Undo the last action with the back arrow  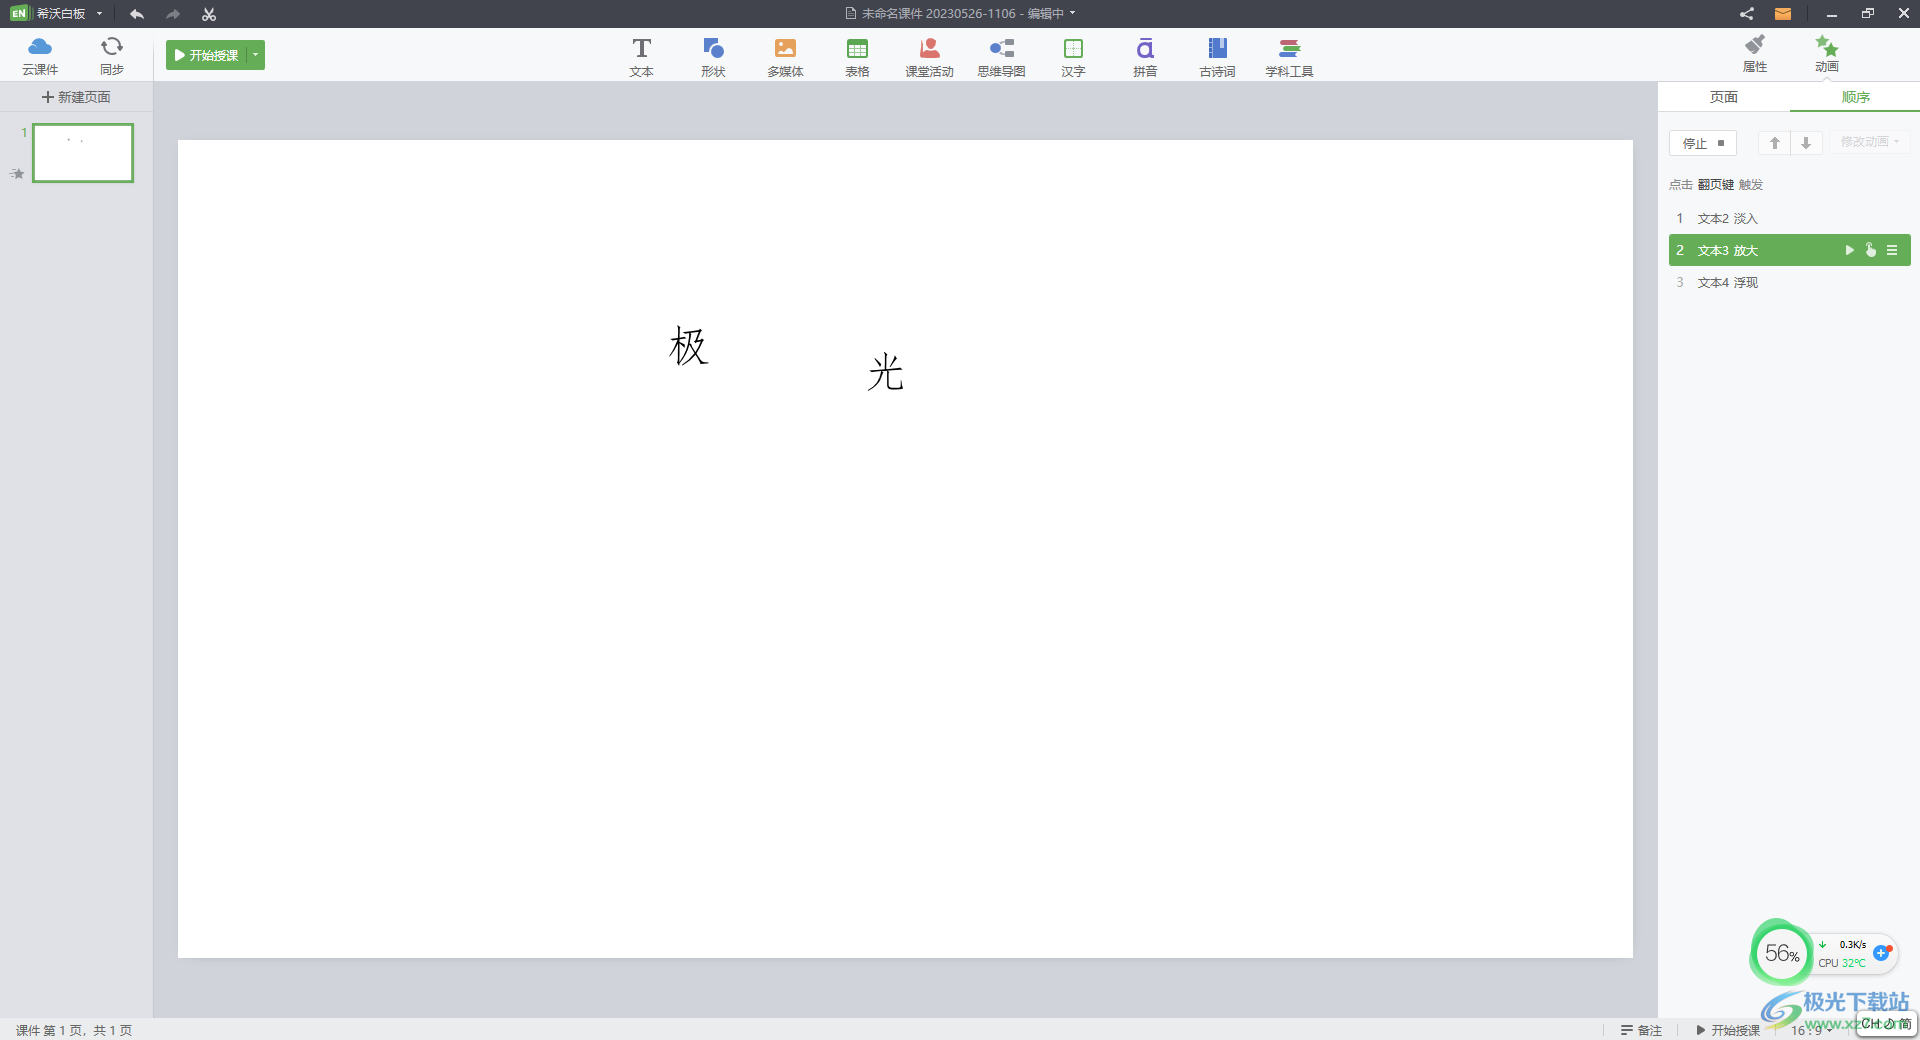[x=137, y=14]
